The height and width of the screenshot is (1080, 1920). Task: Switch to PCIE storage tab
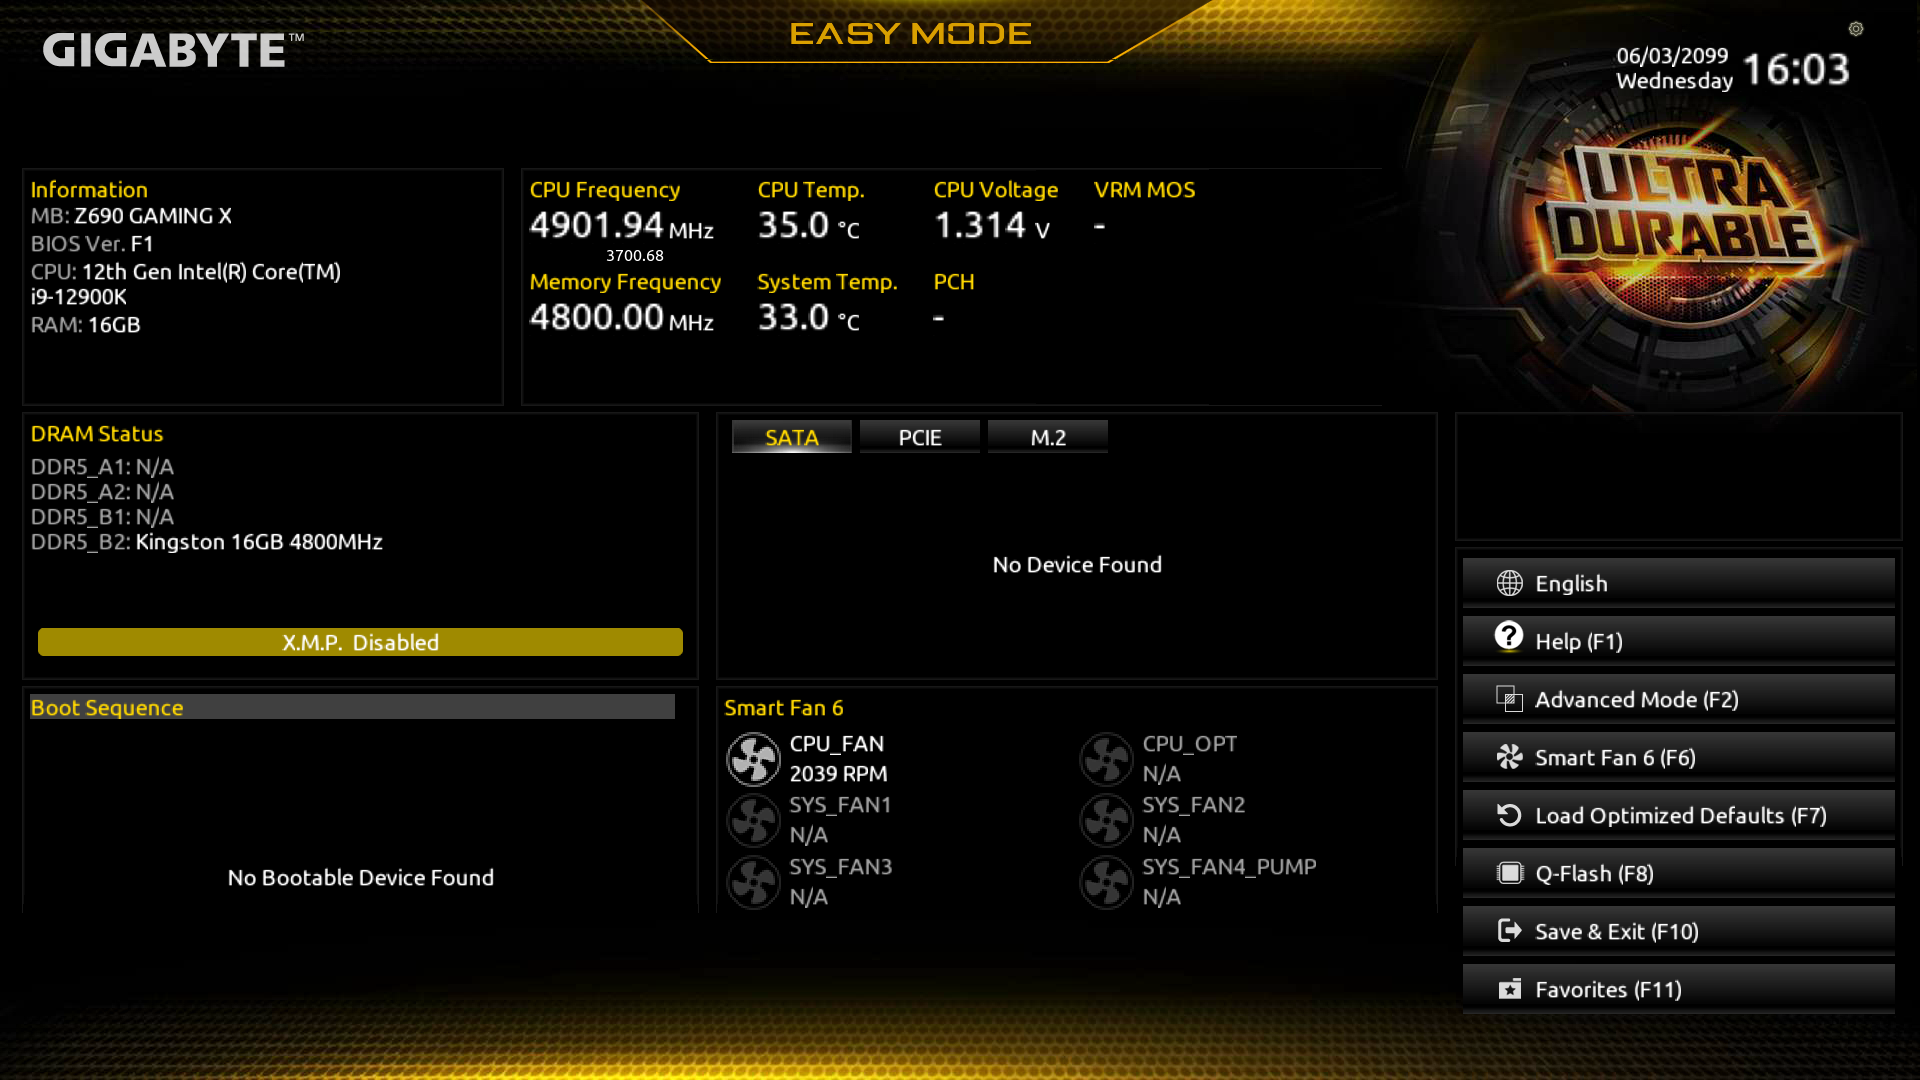920,436
